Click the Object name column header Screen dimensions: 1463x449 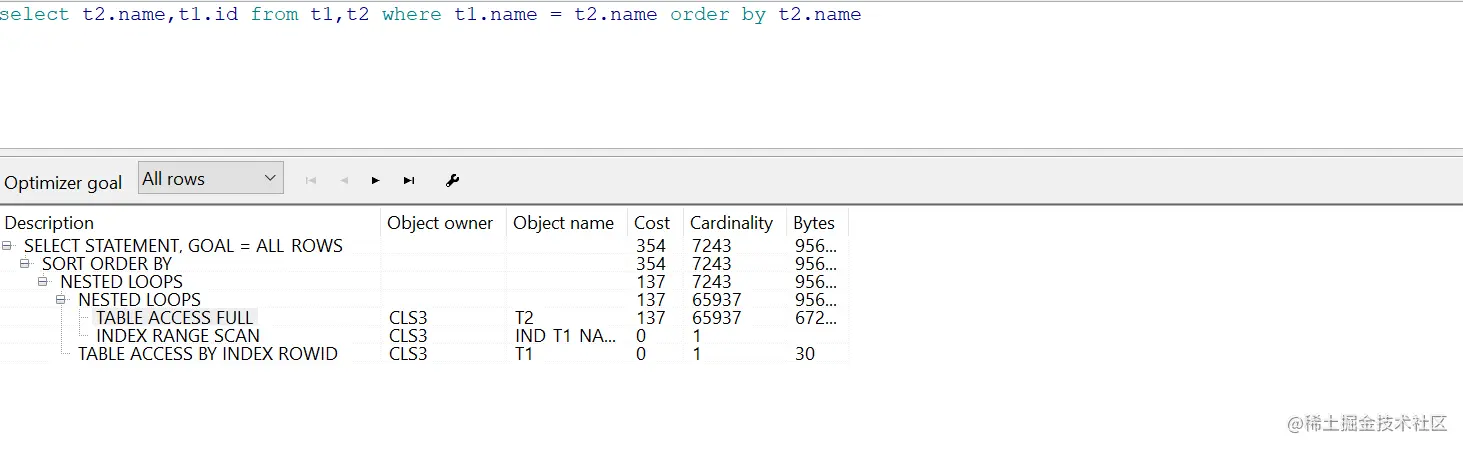pos(567,222)
